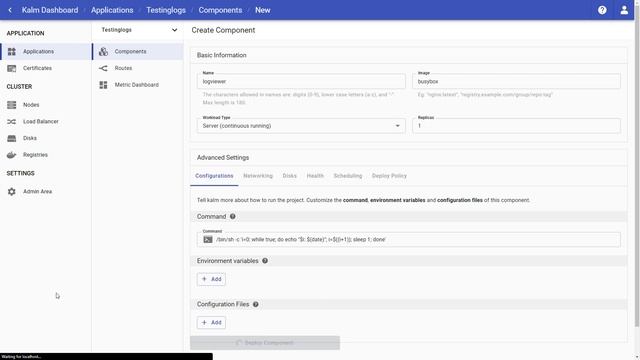Click the terminal icon in Command field
This screenshot has height=360, width=640.
click(x=208, y=240)
